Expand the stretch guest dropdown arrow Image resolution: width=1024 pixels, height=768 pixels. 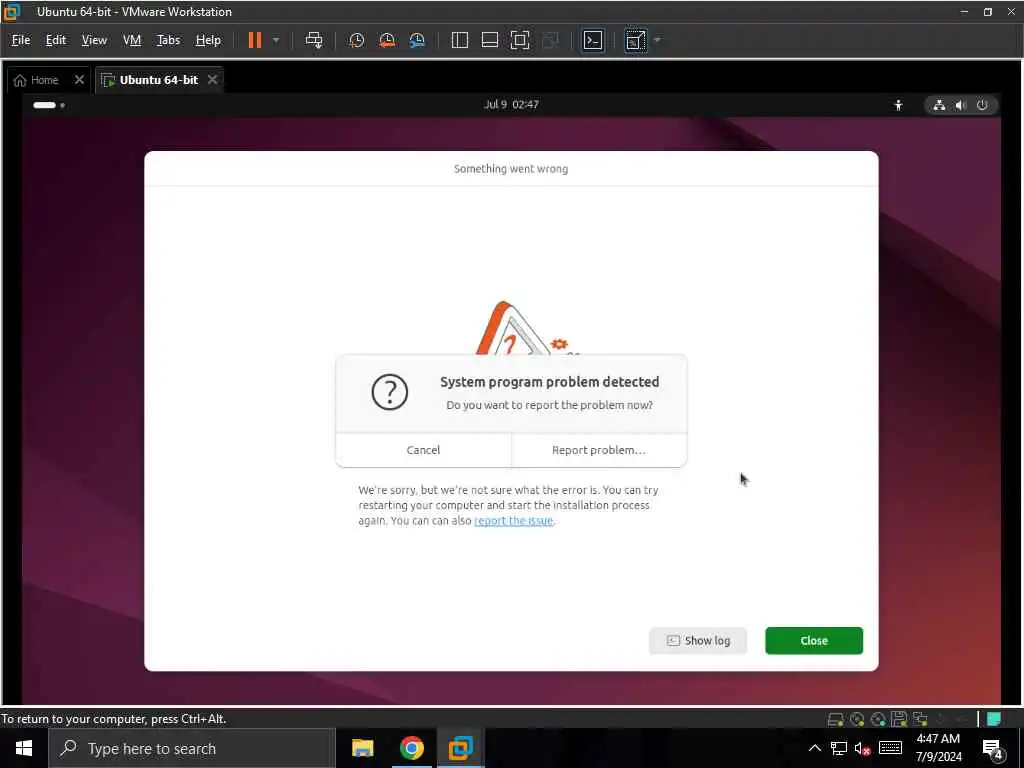point(658,40)
